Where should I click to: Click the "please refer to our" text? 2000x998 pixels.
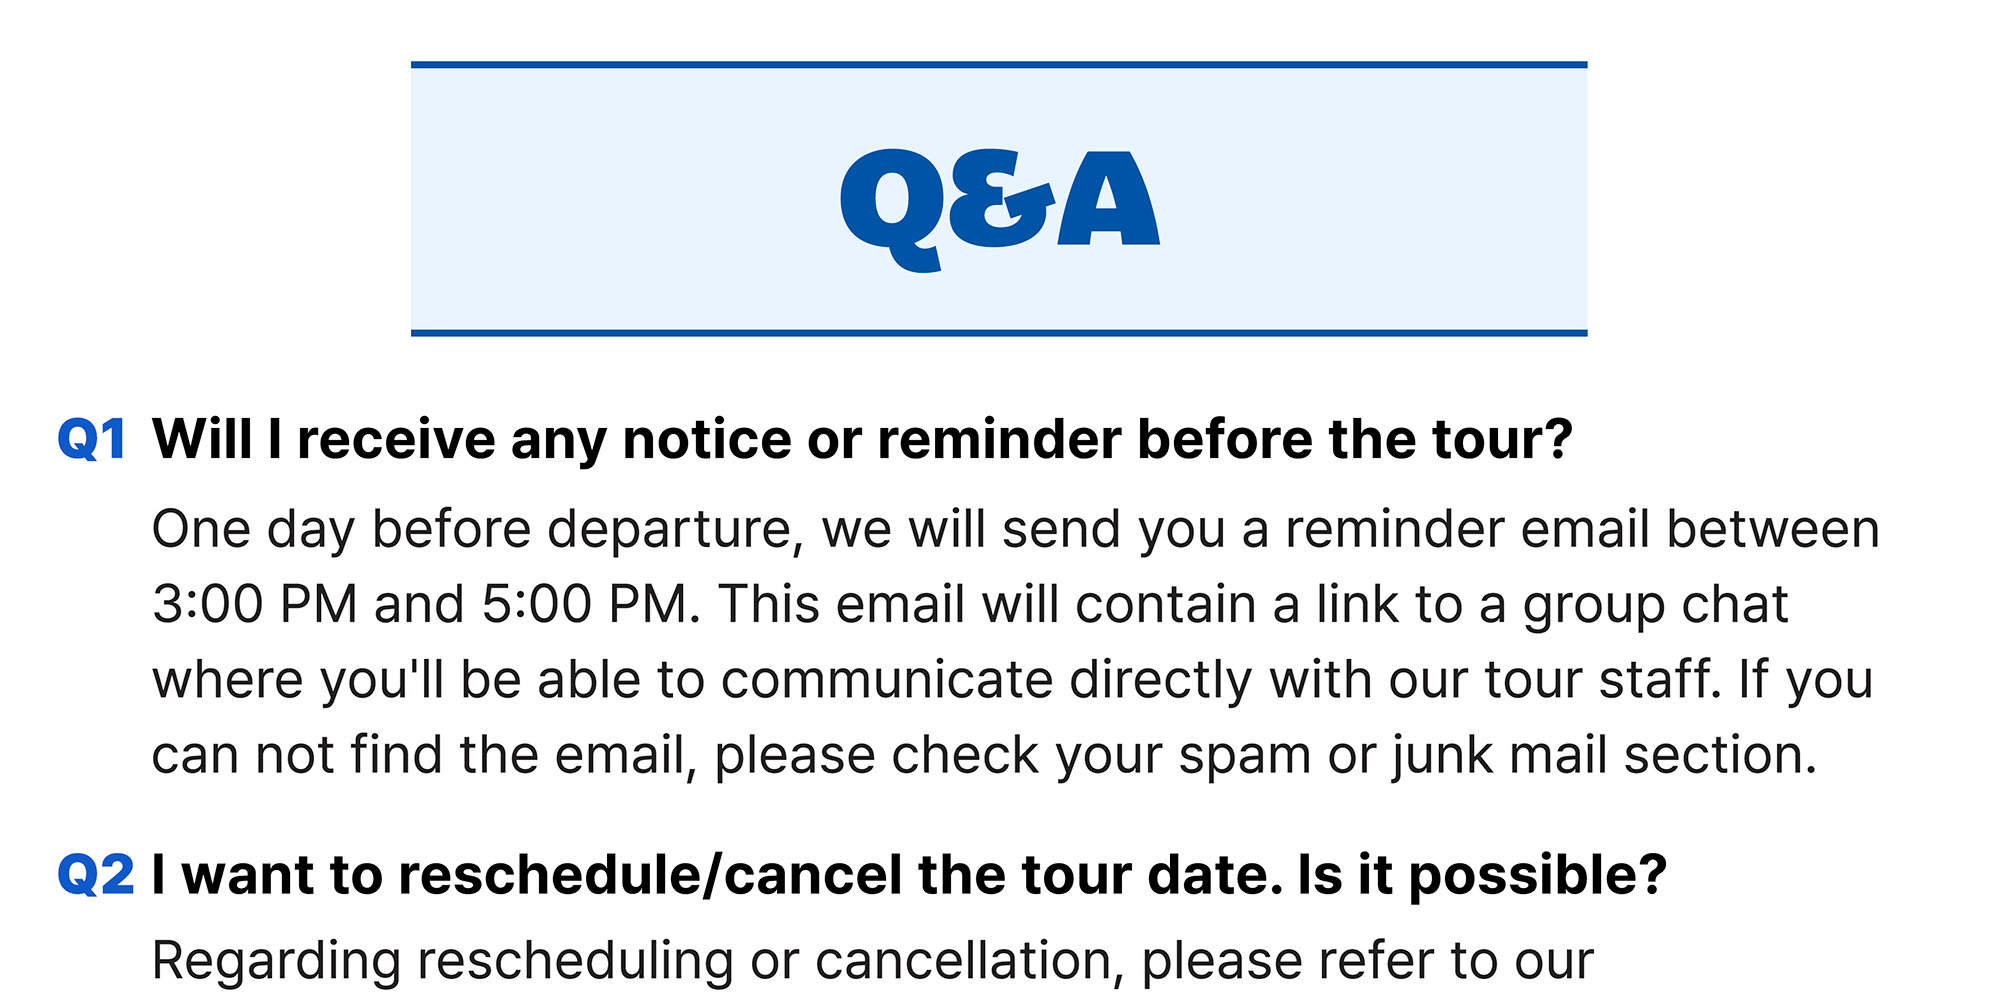point(1366,961)
